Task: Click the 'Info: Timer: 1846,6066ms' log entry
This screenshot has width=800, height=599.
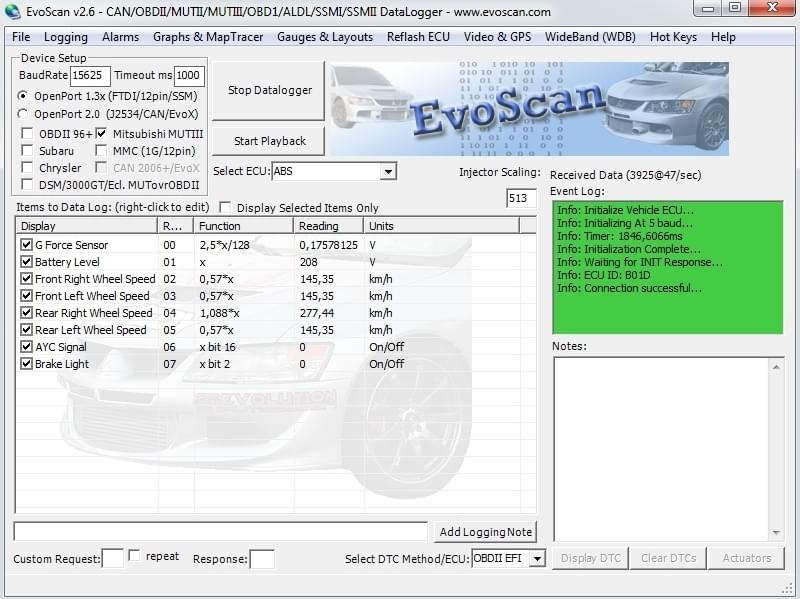Action: [619, 236]
